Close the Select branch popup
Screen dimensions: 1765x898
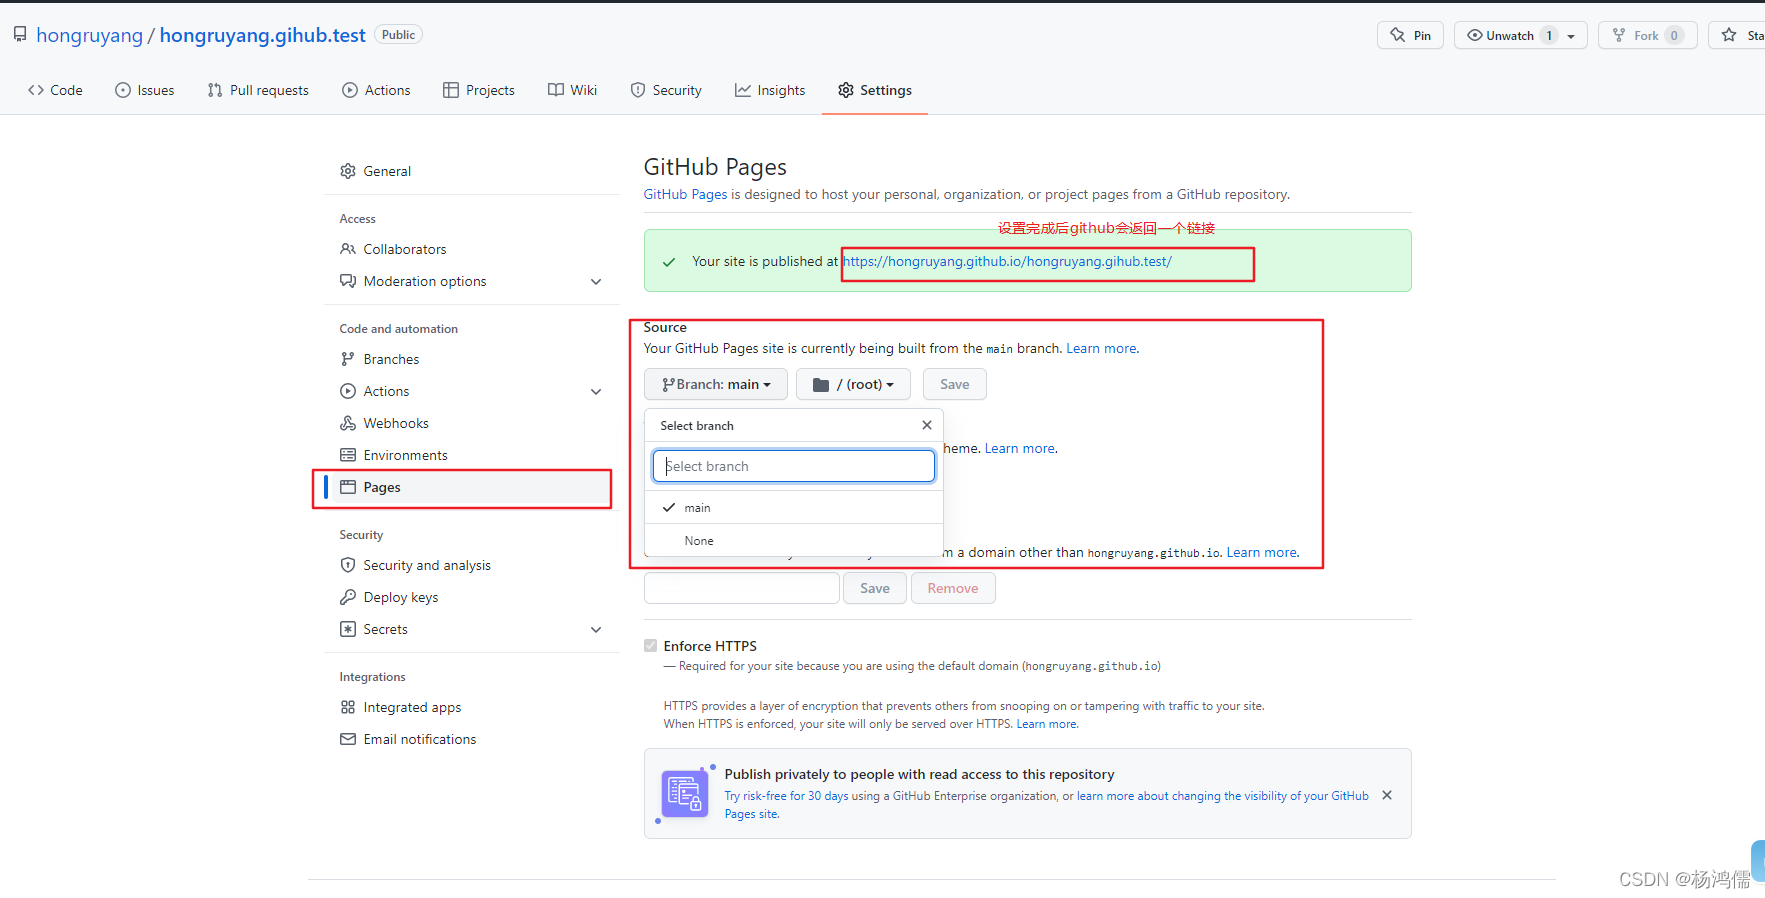coord(927,425)
